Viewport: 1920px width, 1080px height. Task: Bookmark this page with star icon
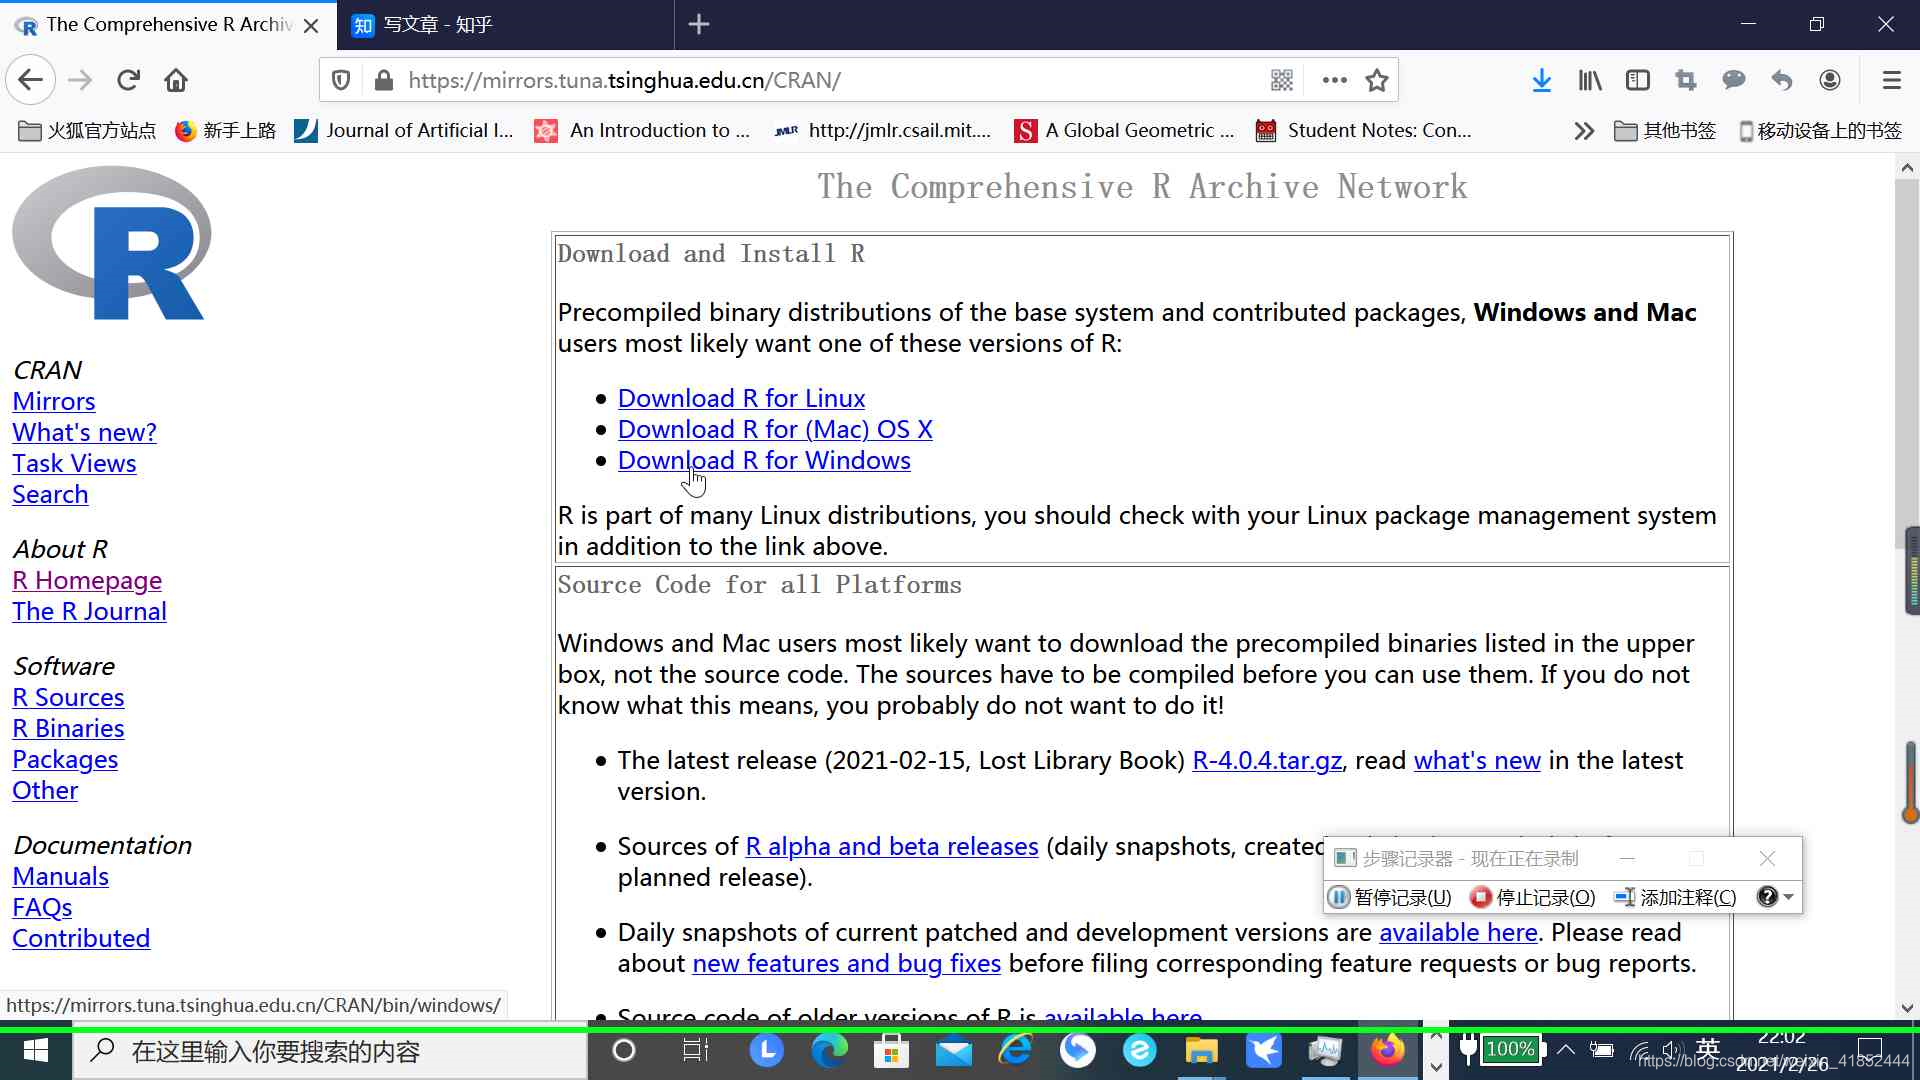click(1377, 80)
